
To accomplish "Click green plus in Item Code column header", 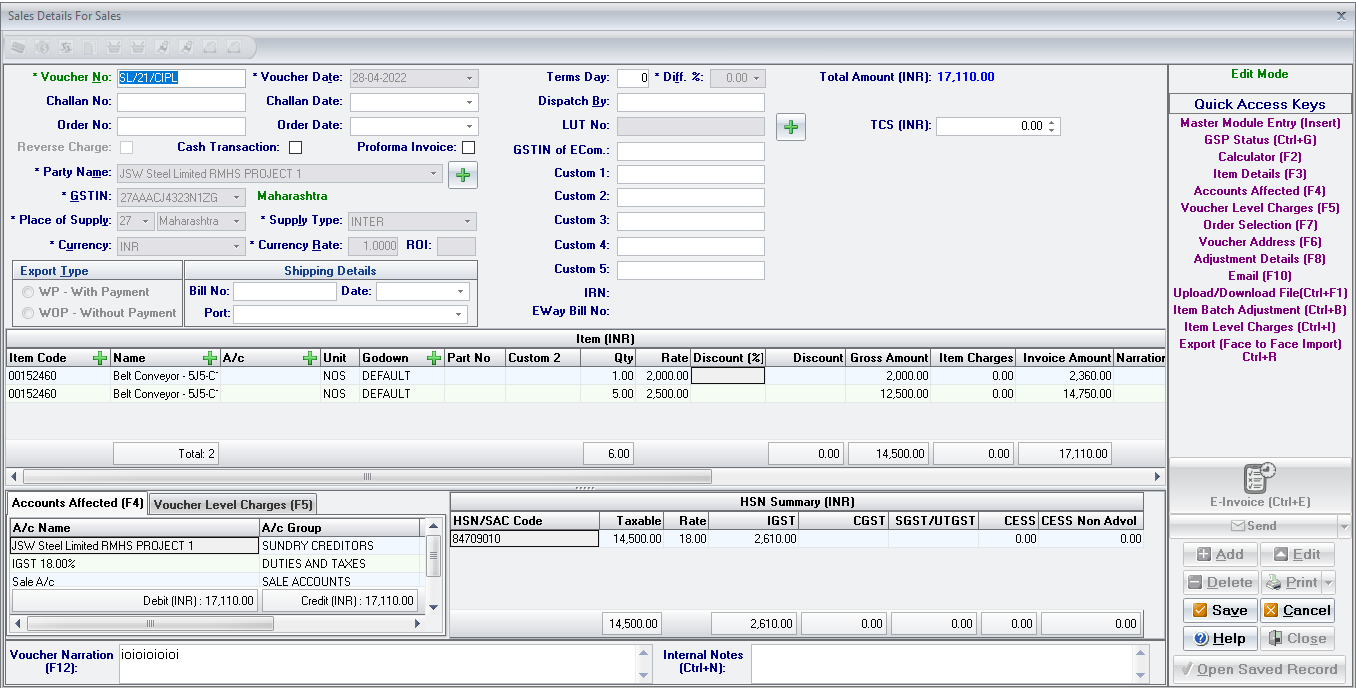I will (100, 358).
